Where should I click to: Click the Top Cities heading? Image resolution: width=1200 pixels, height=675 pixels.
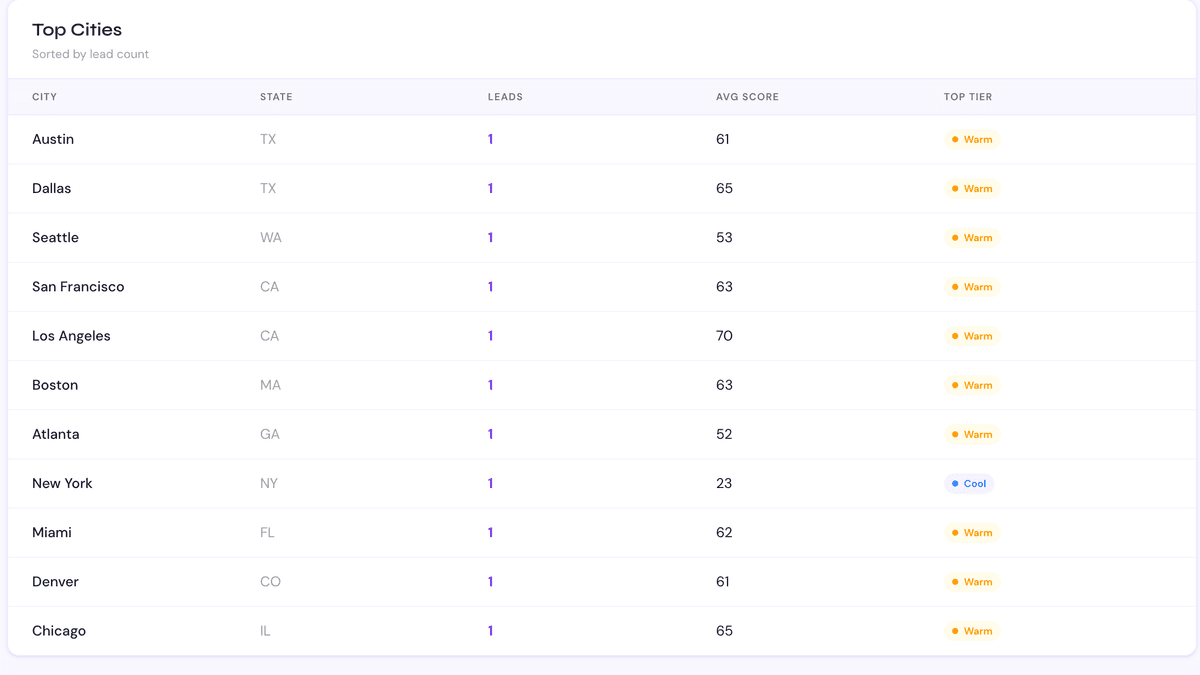pyautogui.click(x=76, y=29)
